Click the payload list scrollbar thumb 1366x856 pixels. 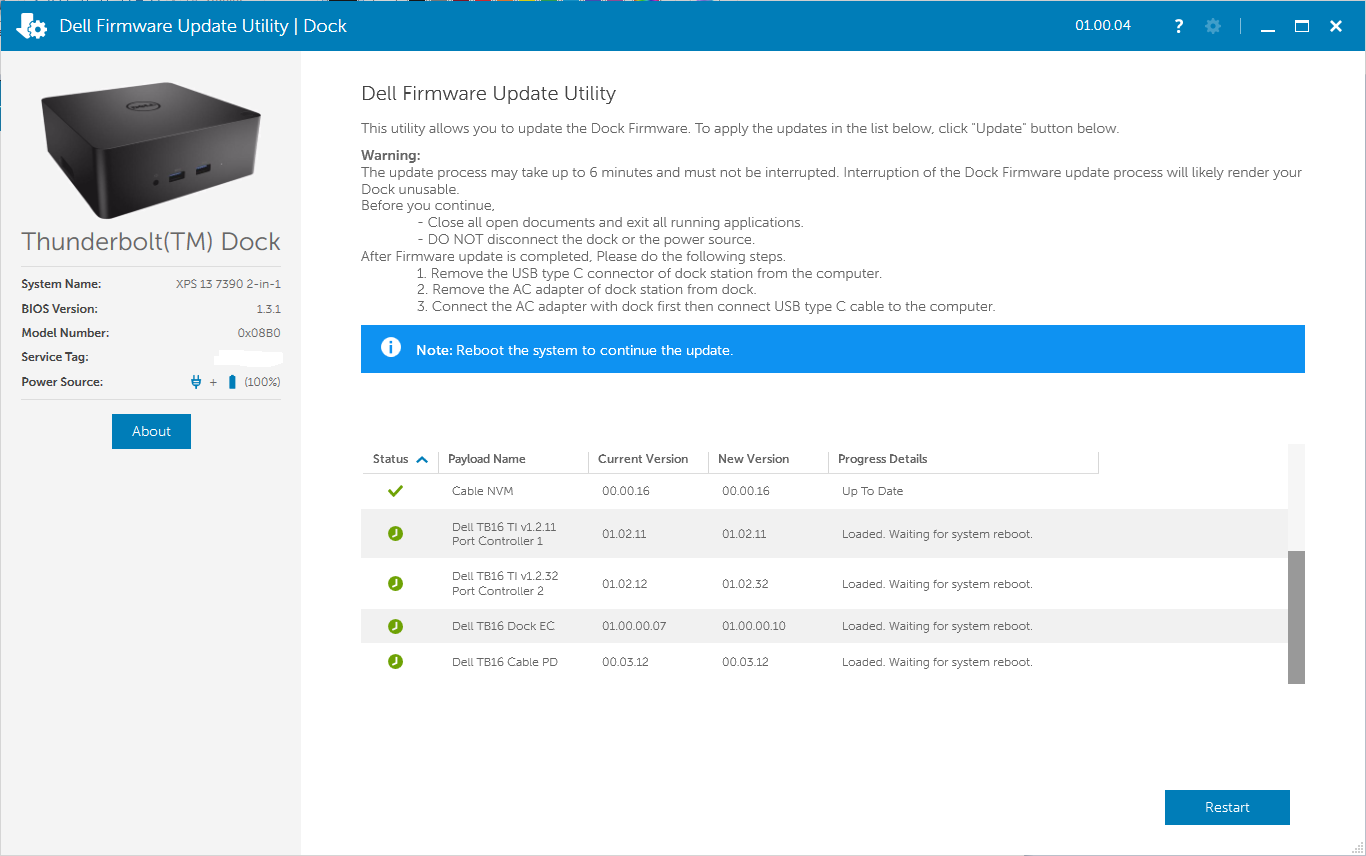[x=1296, y=617]
